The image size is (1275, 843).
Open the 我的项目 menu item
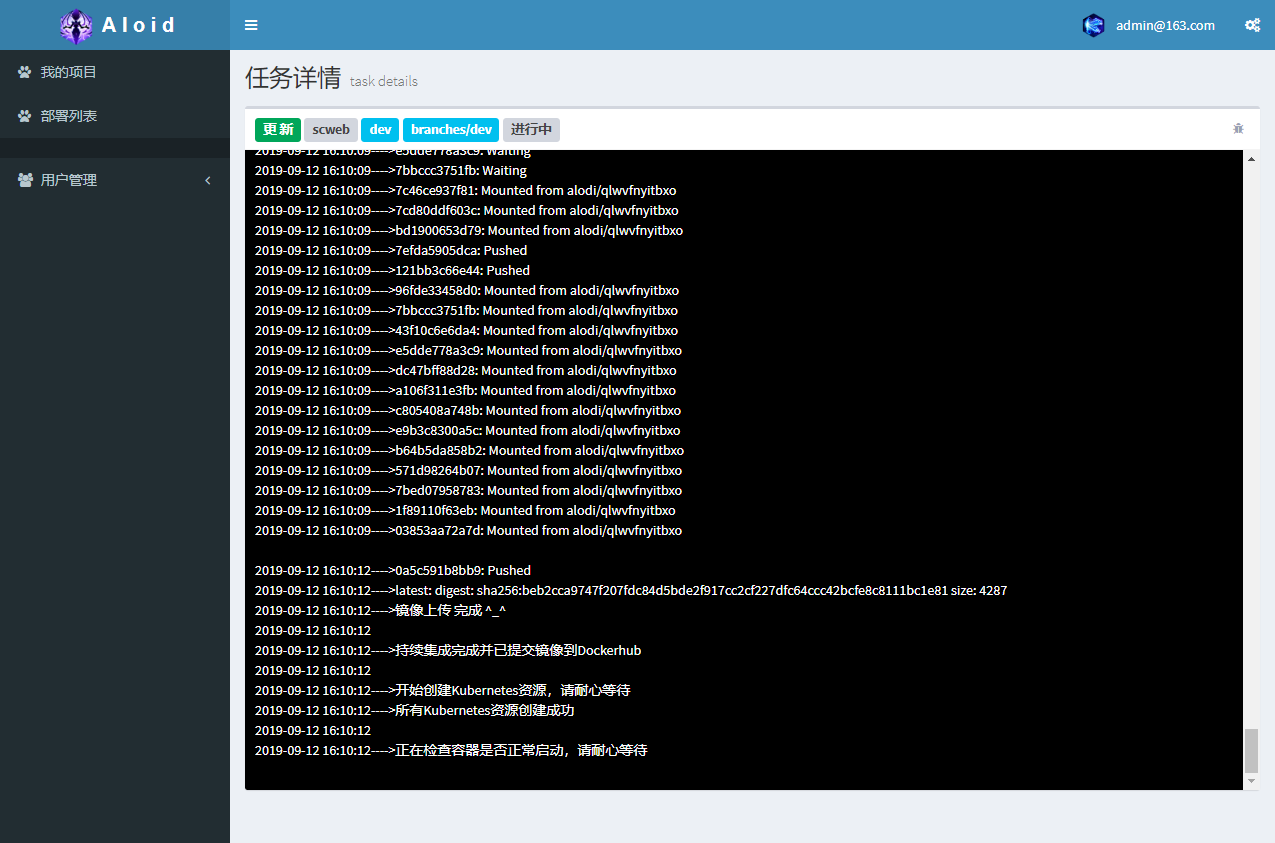pos(68,72)
